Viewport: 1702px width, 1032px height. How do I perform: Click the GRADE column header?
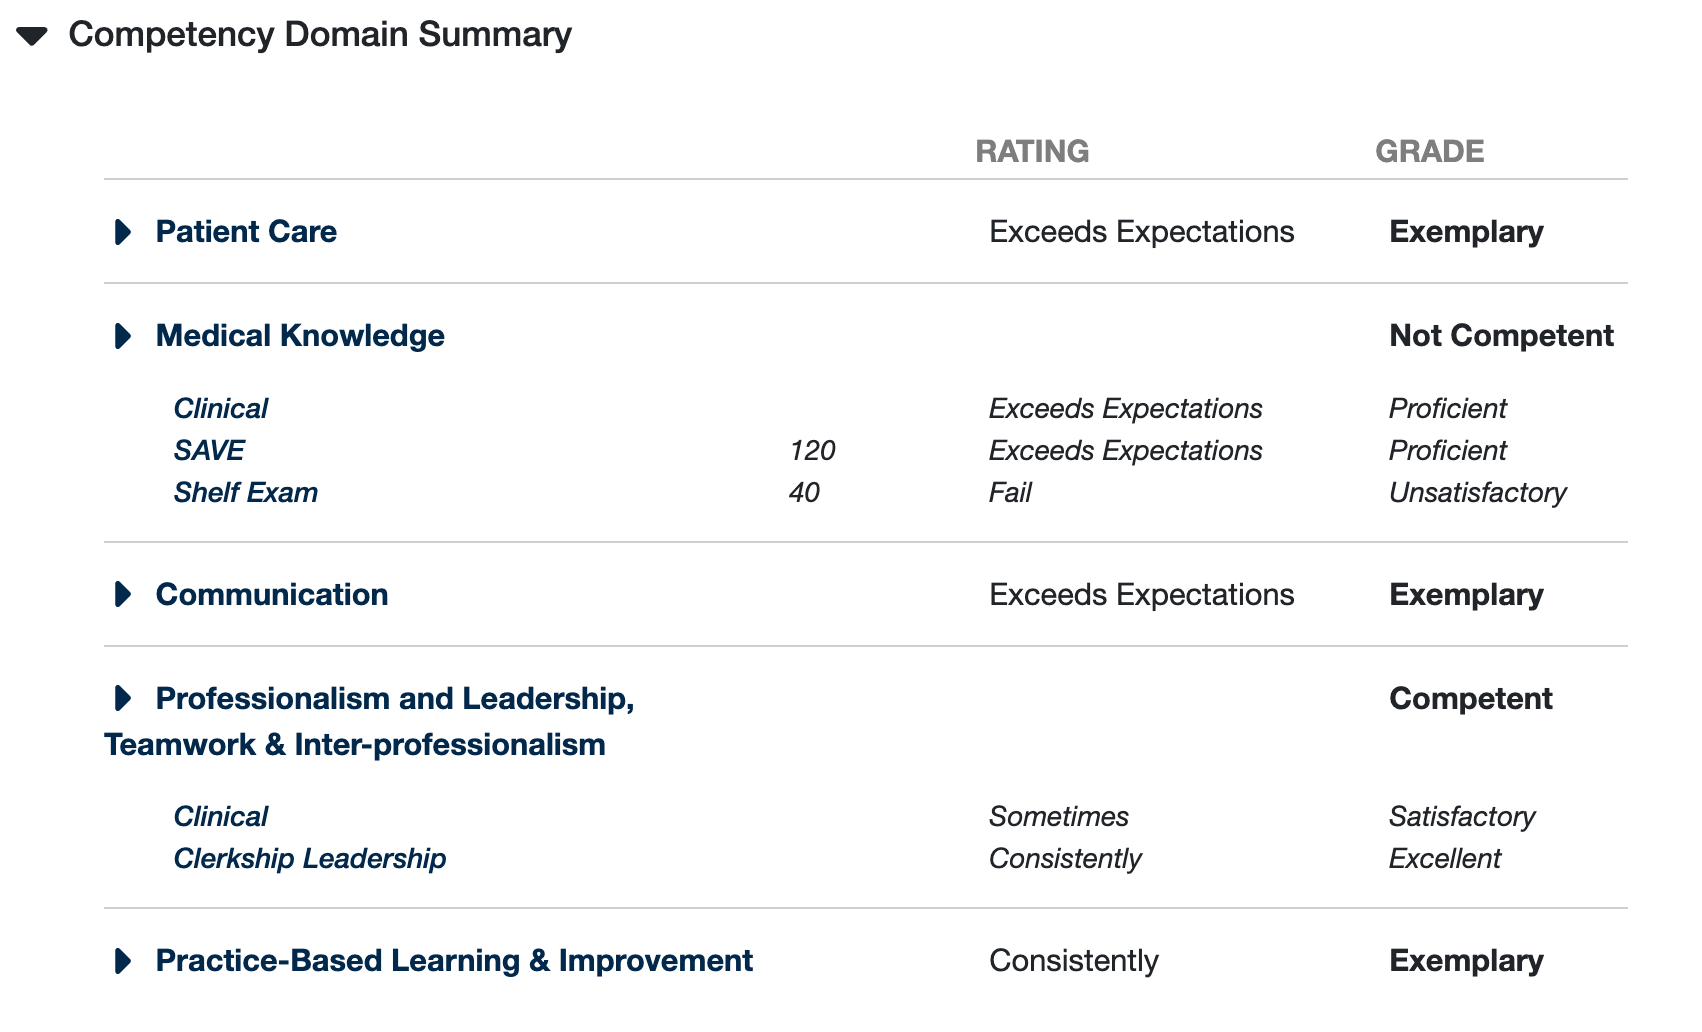click(x=1430, y=152)
